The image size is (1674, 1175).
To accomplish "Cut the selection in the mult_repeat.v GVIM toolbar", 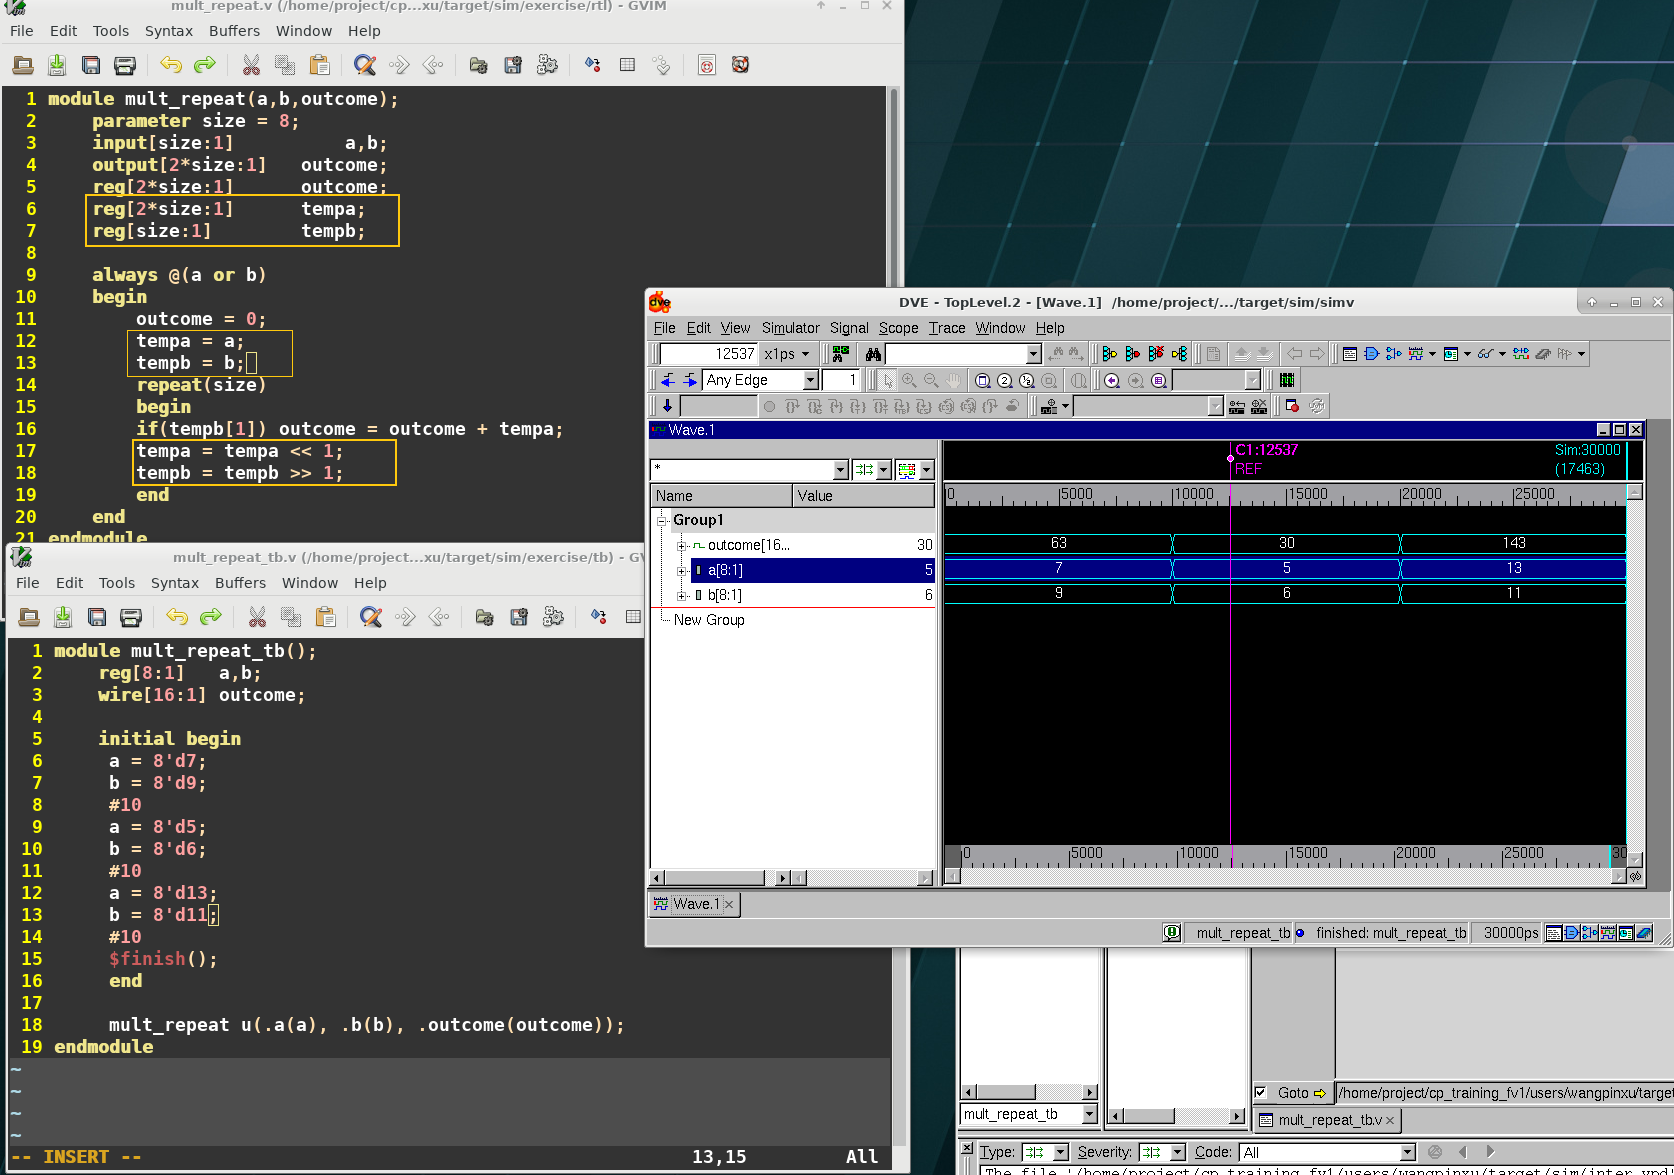I will coord(251,65).
